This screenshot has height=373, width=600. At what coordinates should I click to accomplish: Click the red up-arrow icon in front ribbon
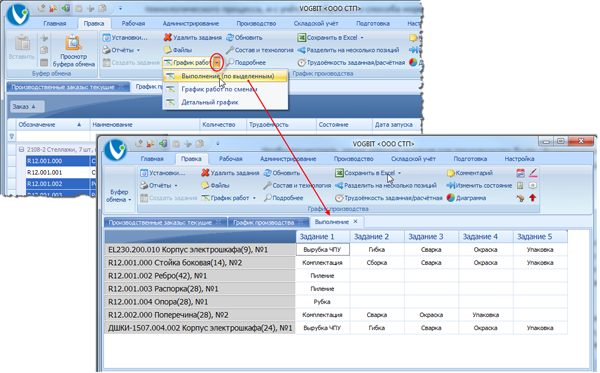tap(533, 198)
